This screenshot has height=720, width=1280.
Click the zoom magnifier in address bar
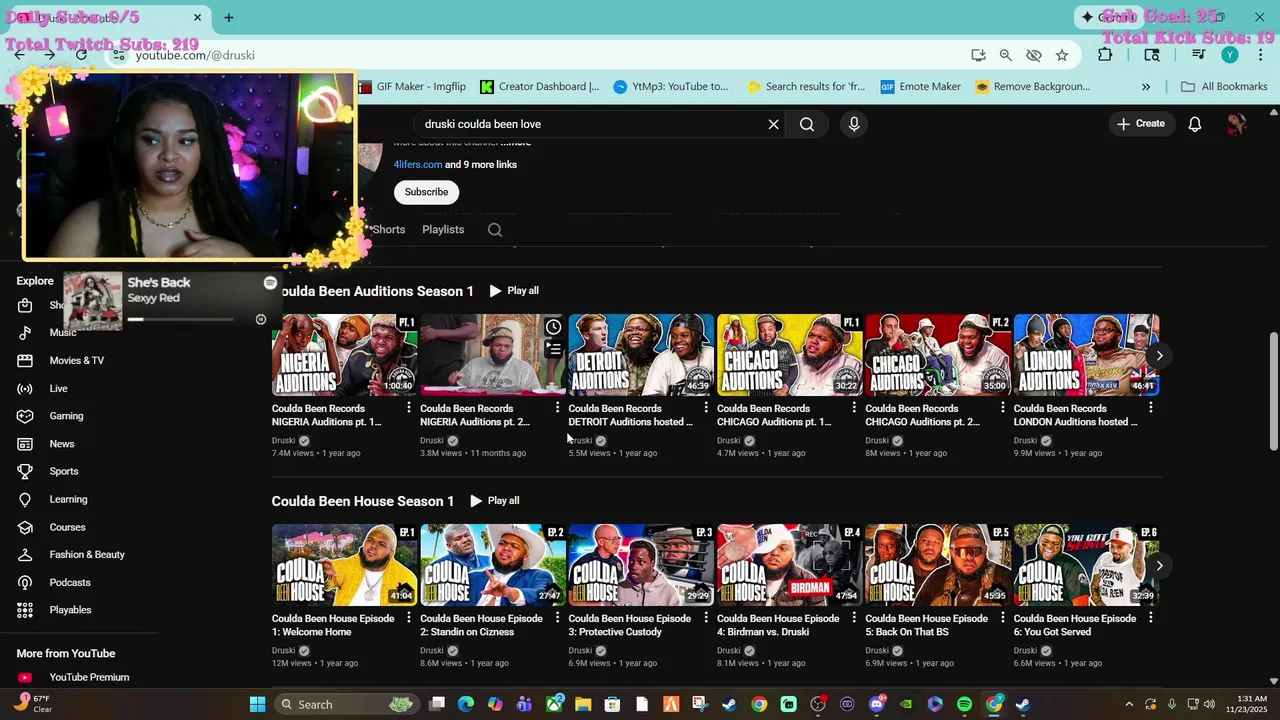click(x=1006, y=55)
